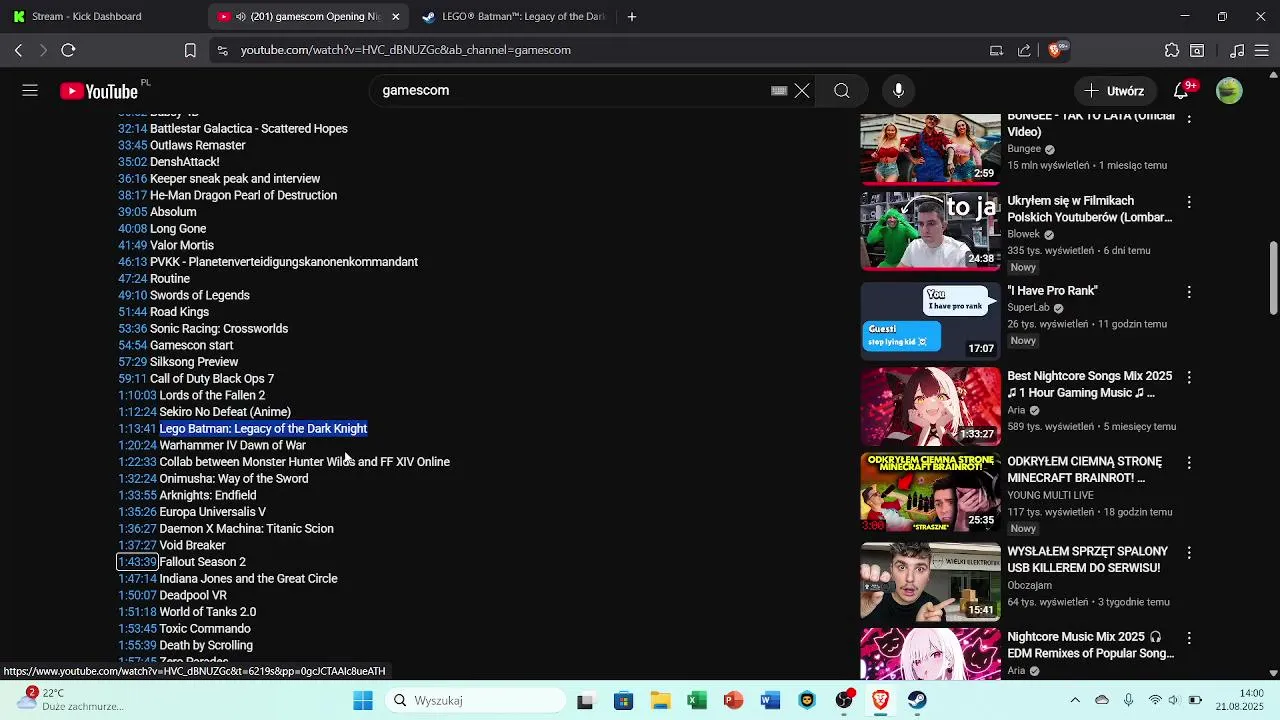Bookmark this page
This screenshot has height=720, width=1280.
(190, 50)
